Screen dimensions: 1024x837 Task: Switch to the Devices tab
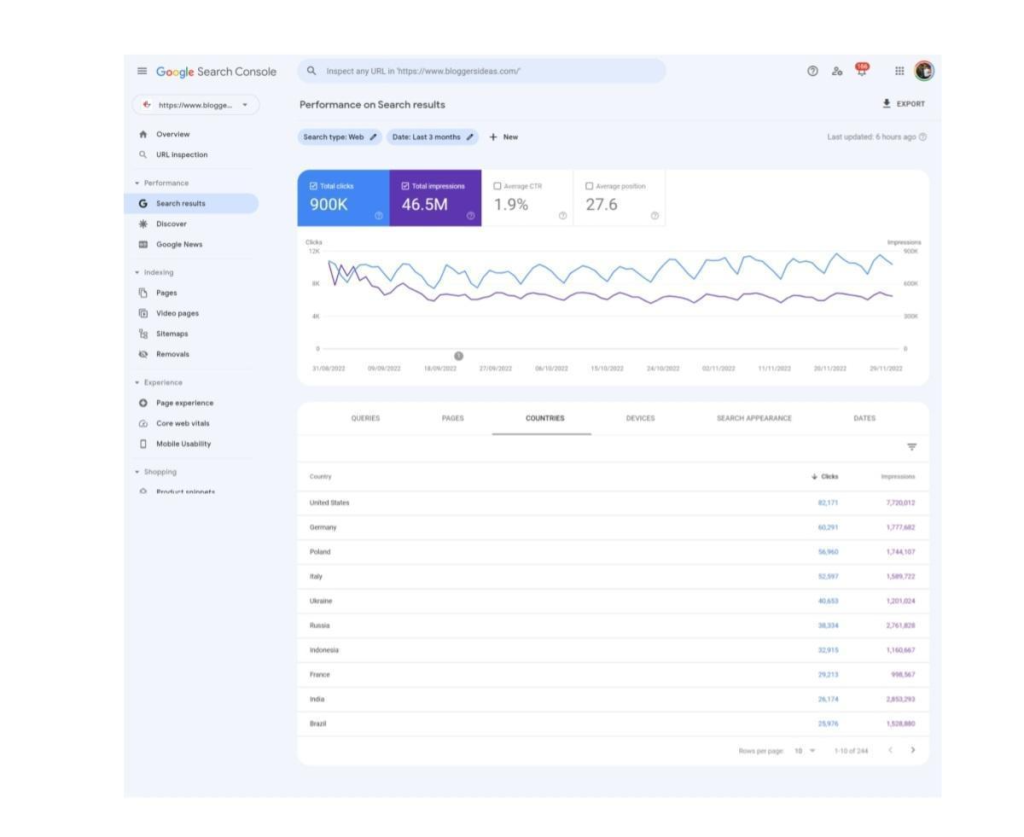[x=640, y=418]
